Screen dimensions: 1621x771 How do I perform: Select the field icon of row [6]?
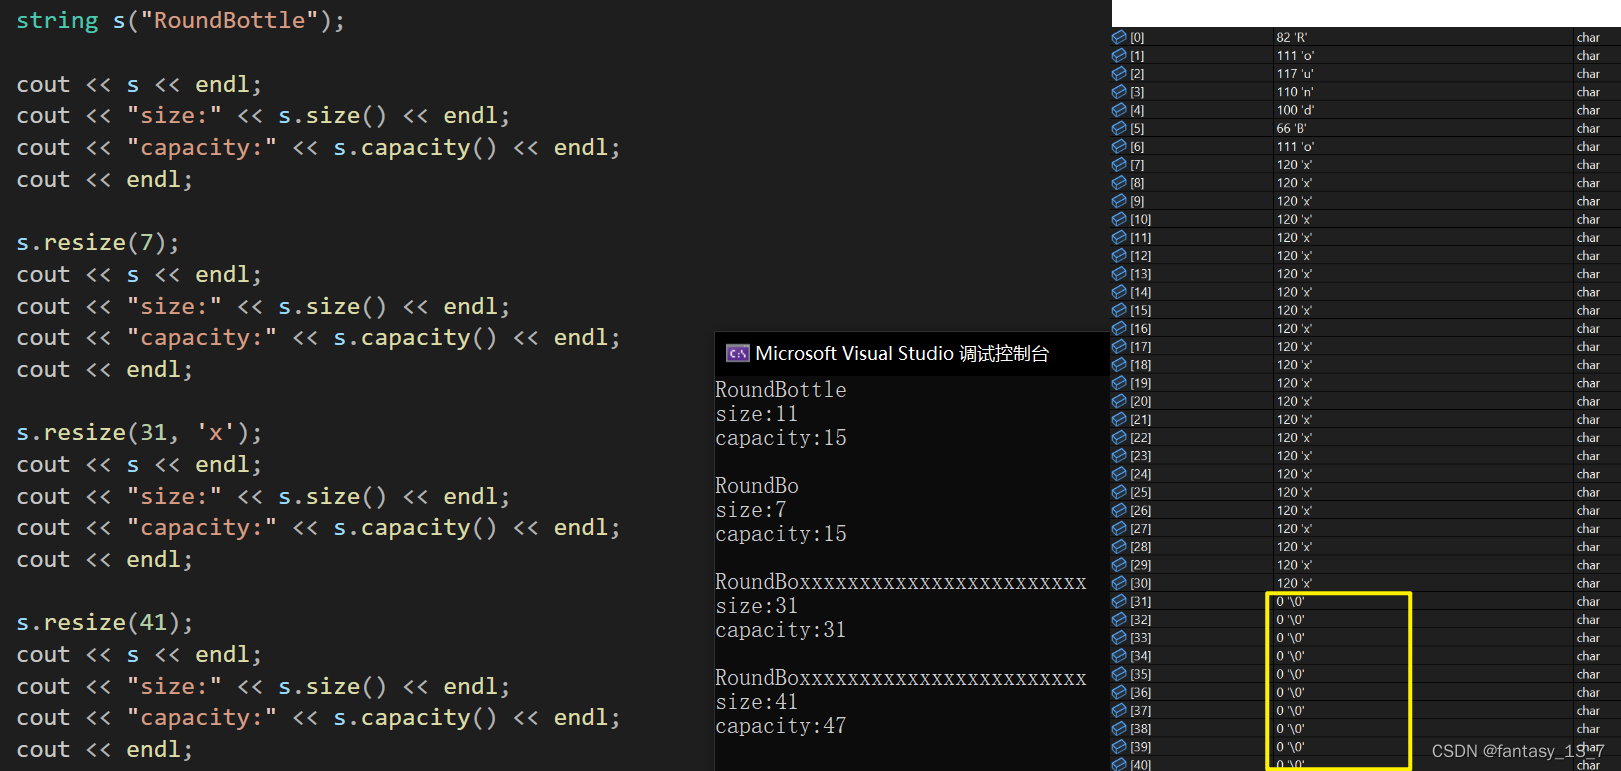click(1119, 146)
